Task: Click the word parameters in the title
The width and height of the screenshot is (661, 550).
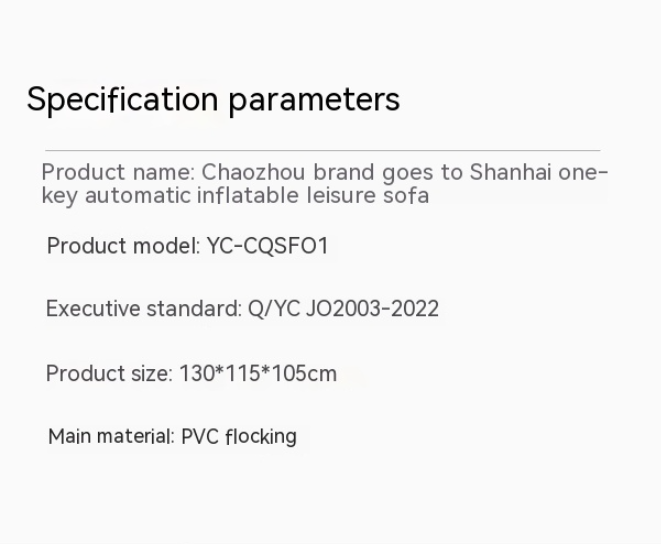Action: (x=314, y=101)
